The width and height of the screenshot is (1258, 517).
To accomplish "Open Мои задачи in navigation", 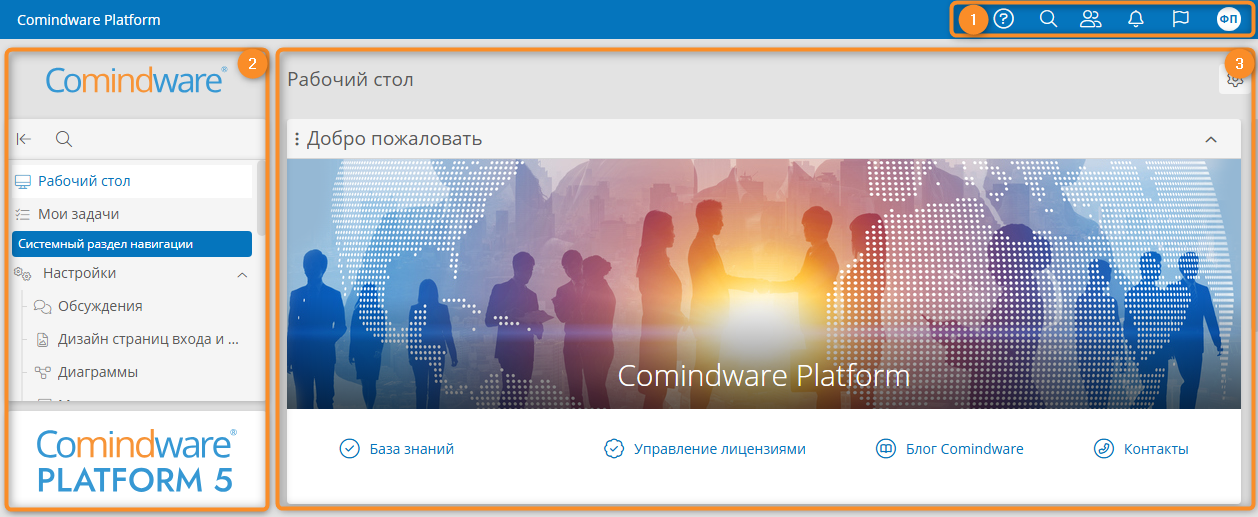I will [132, 214].
